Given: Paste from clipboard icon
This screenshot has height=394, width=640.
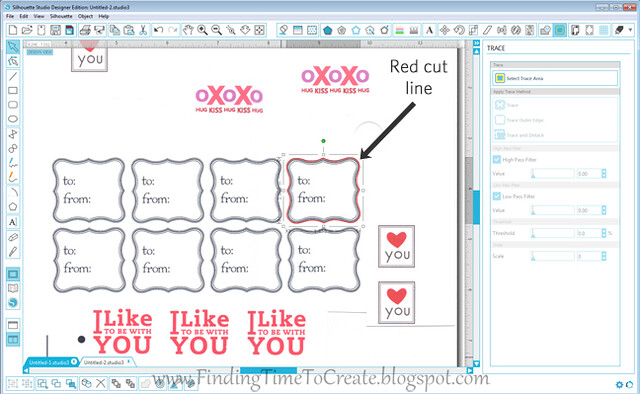Looking at the screenshot, I should (129, 30).
